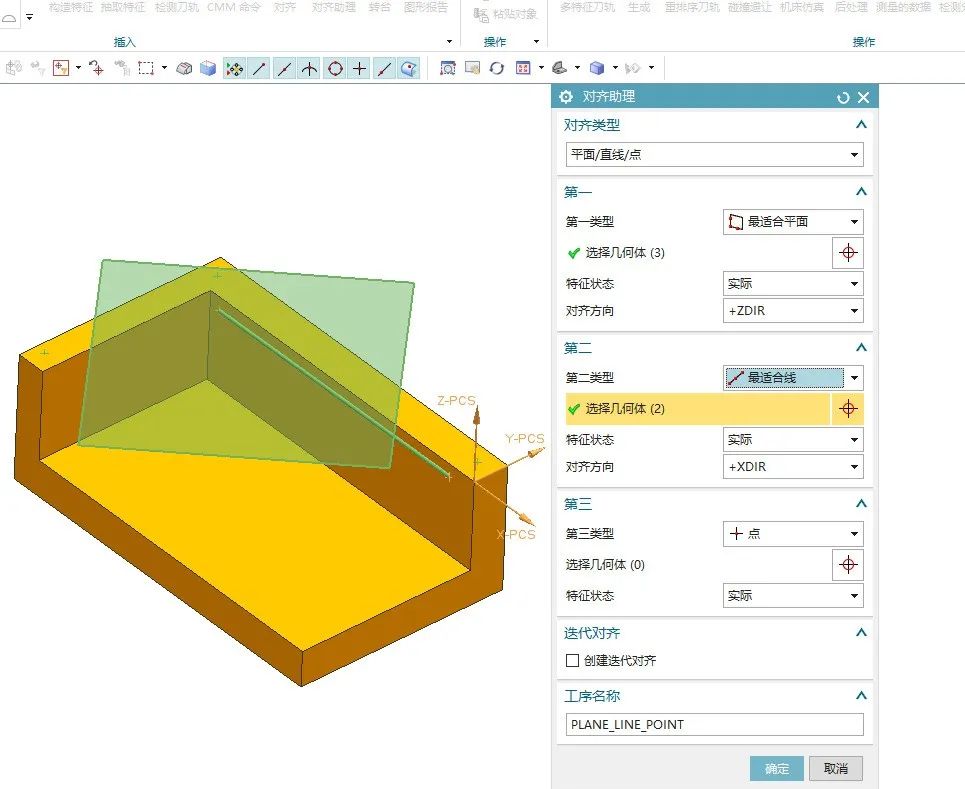
Task: Click the 选择几何体 (3) row
Action: [x=697, y=253]
